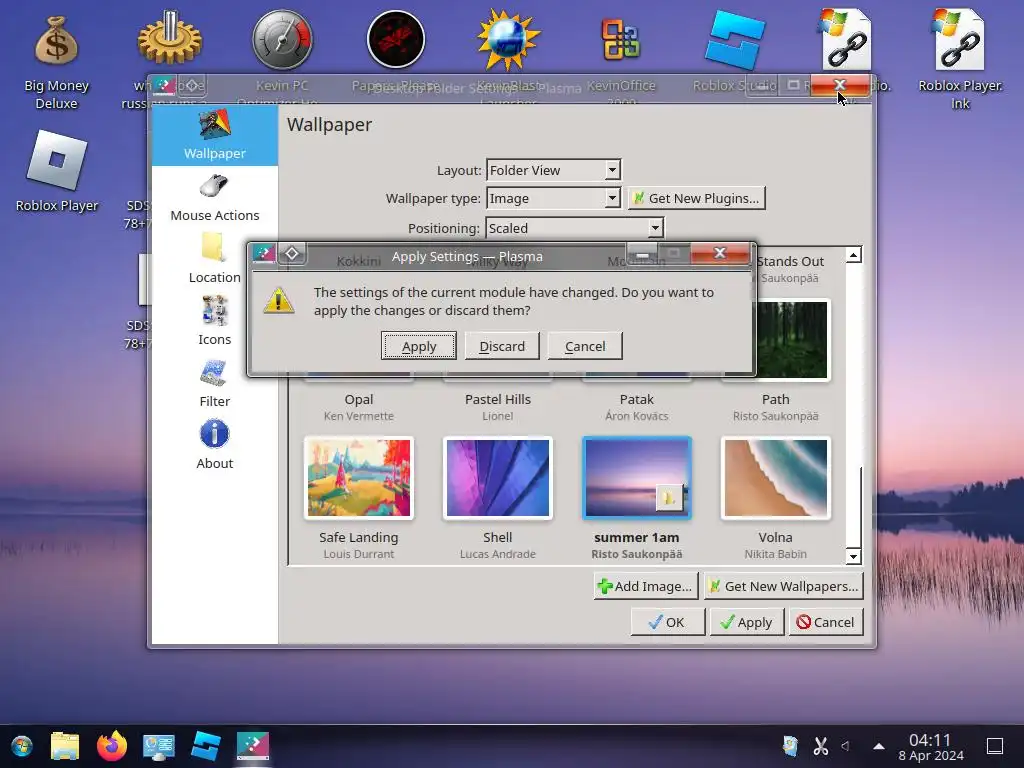Viewport: 1024px width, 768px height.
Task: Click Discard in the Apply Settings dialog
Action: [x=502, y=346]
